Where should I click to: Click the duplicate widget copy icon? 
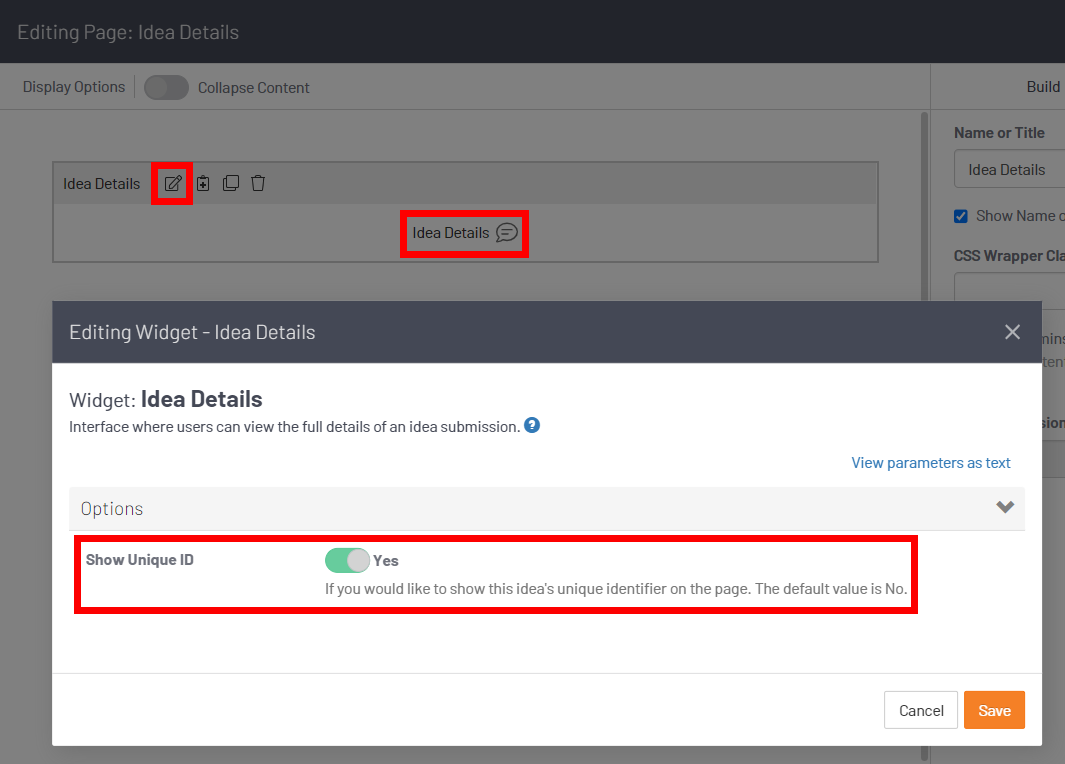point(230,183)
